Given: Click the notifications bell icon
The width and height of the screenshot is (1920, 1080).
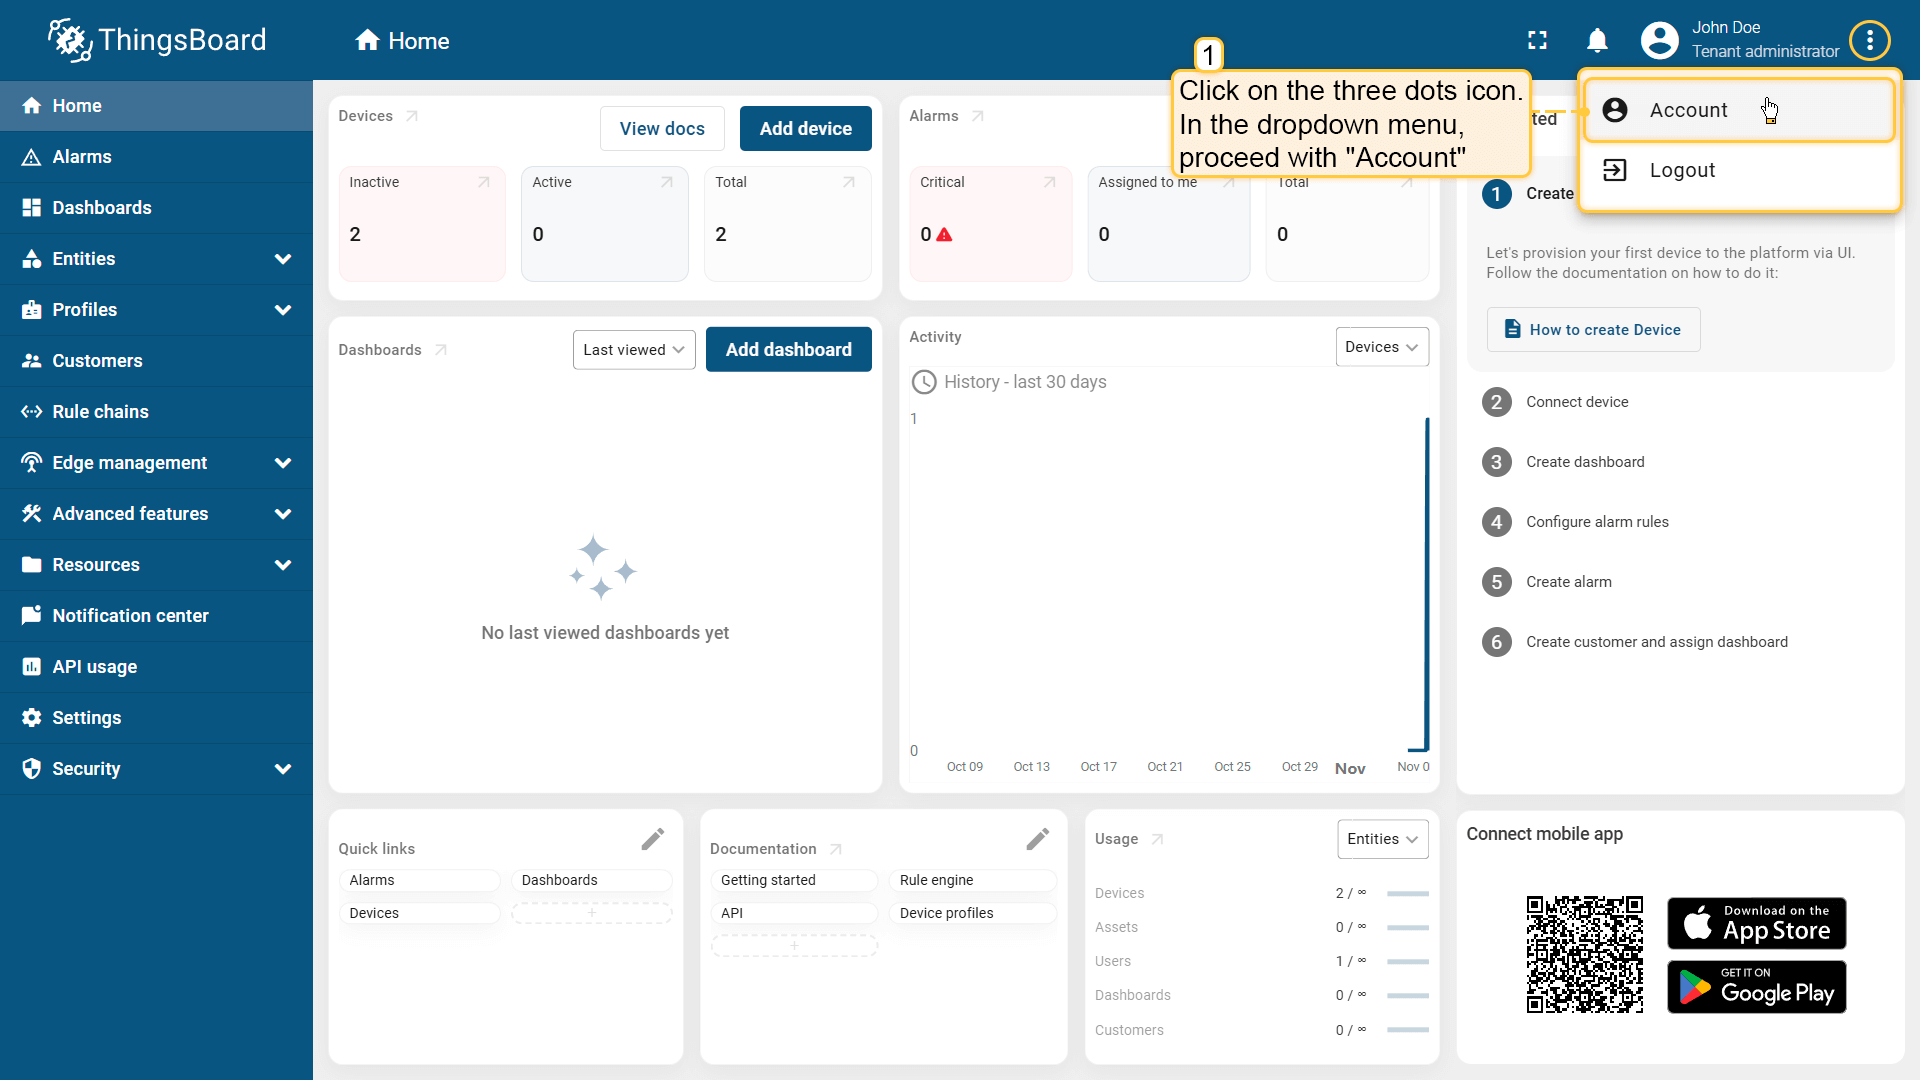Looking at the screenshot, I should click(1597, 41).
